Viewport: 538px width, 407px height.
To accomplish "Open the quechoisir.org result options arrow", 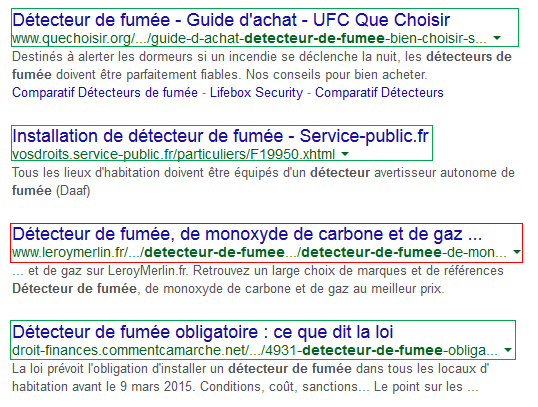I will point(497,38).
